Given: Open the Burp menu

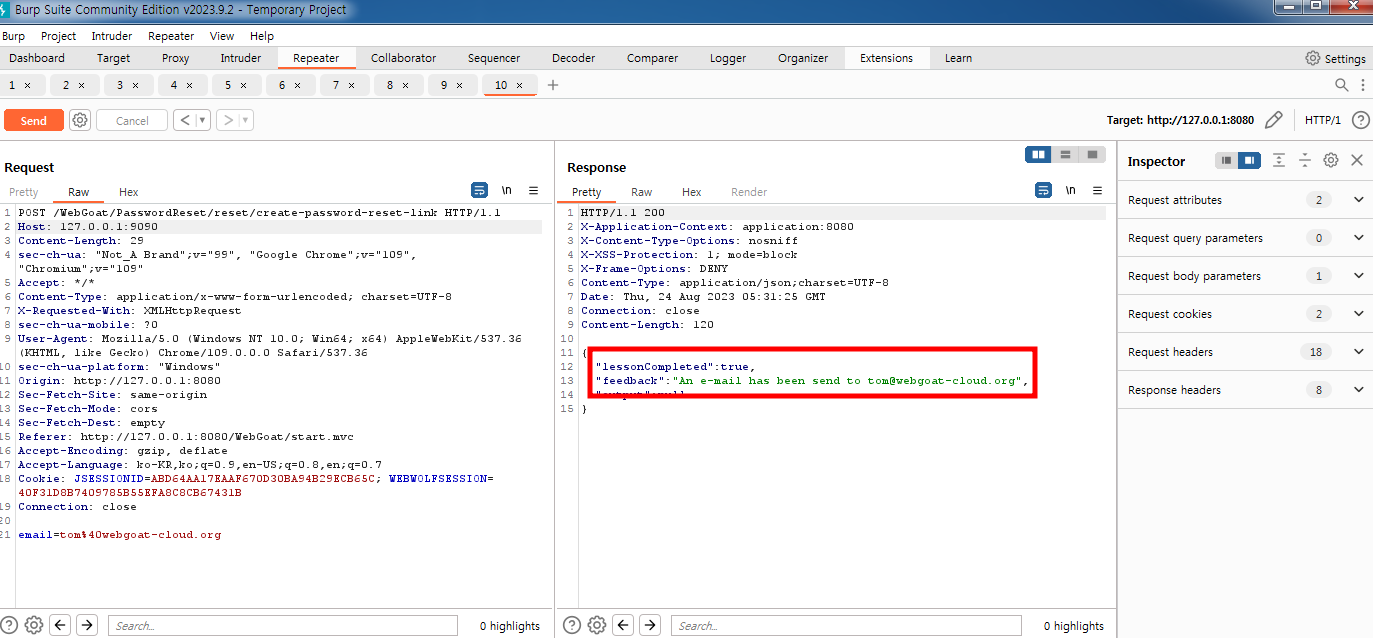Looking at the screenshot, I should 13,36.
